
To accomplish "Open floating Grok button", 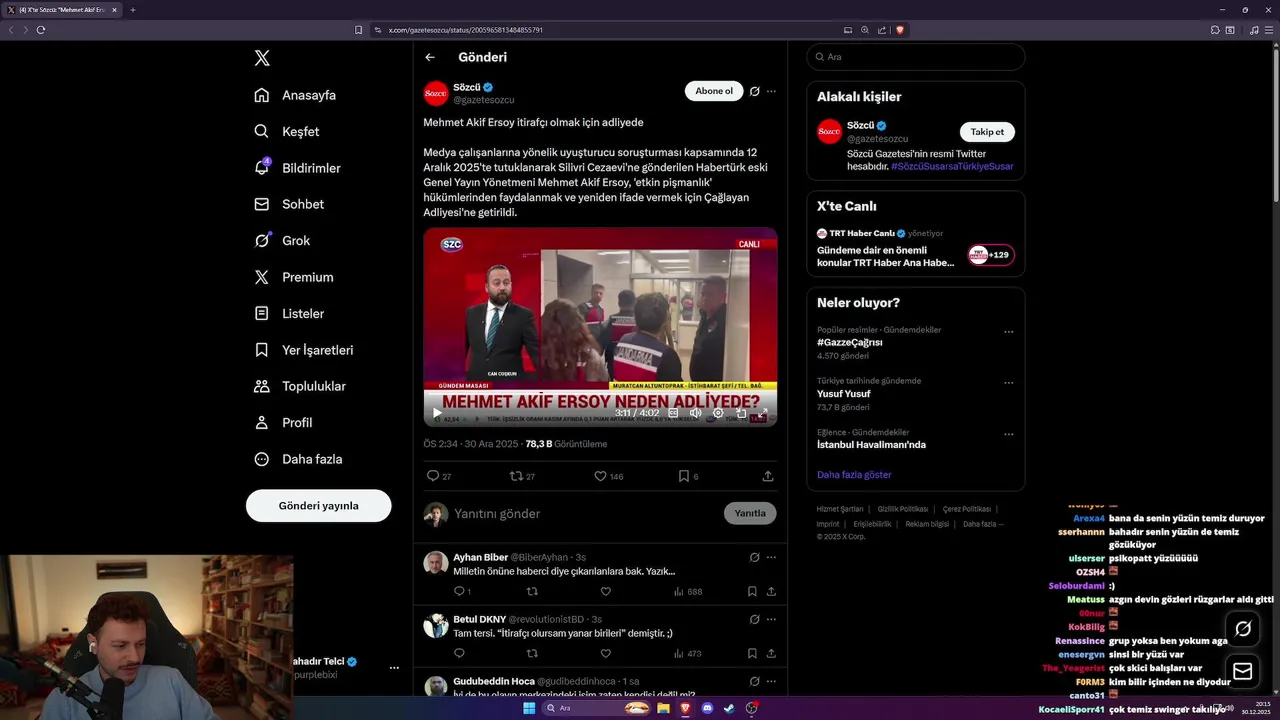I will pos(1243,629).
